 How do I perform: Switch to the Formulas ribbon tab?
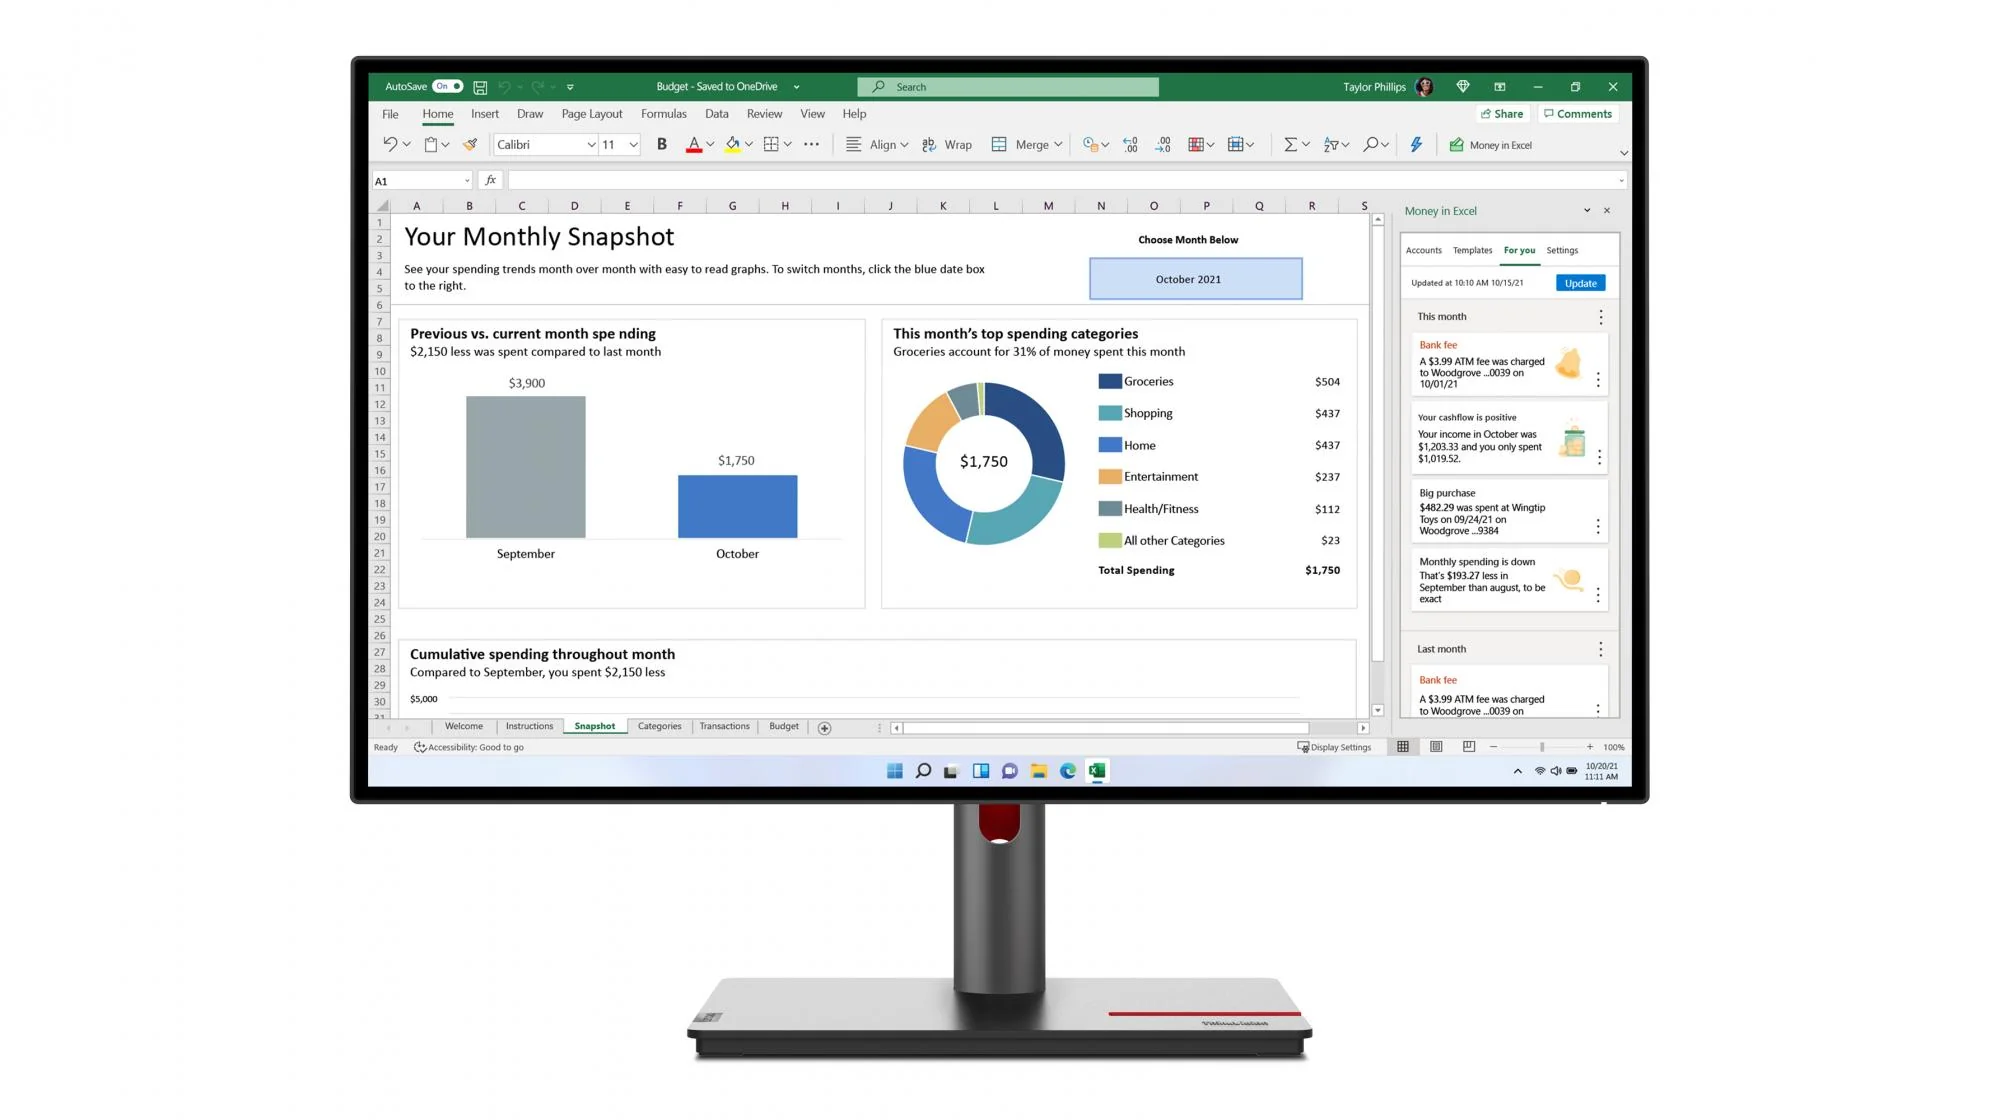pyautogui.click(x=664, y=113)
